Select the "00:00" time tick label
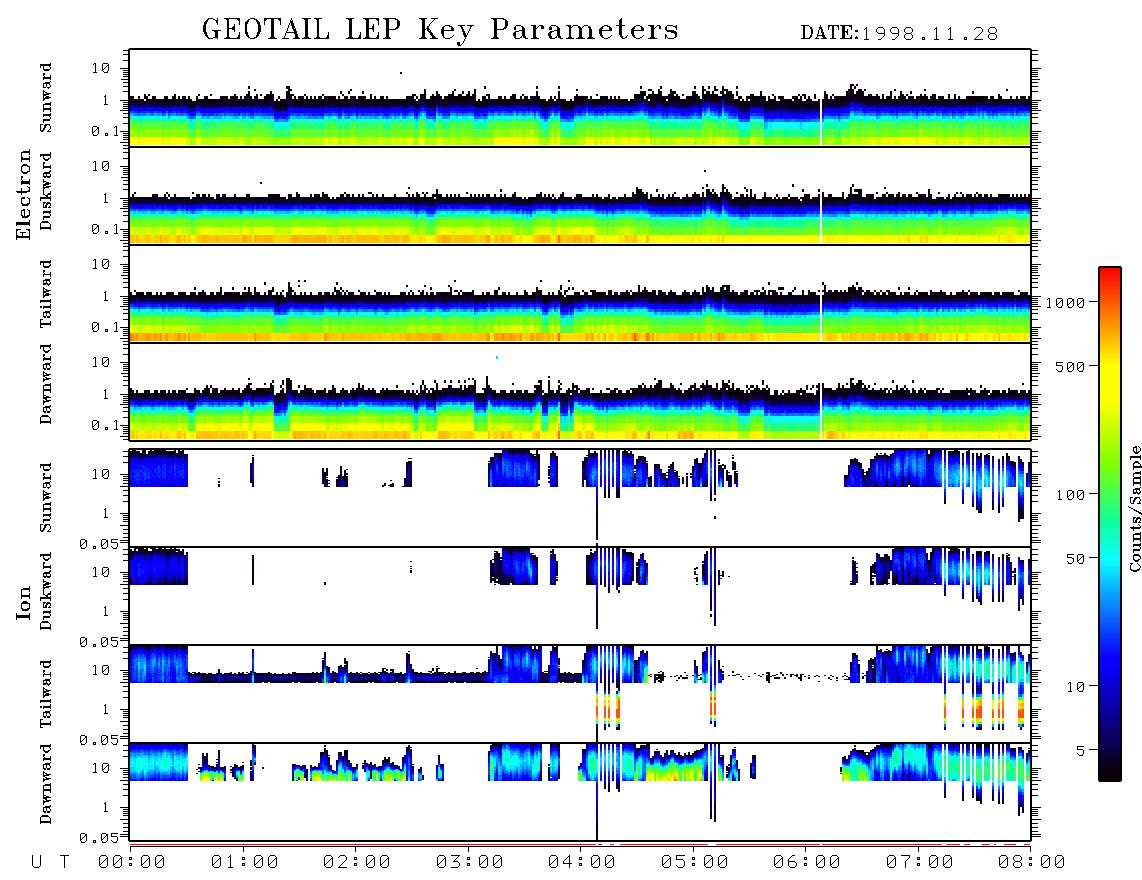The height and width of the screenshot is (880, 1142). [x=132, y=862]
